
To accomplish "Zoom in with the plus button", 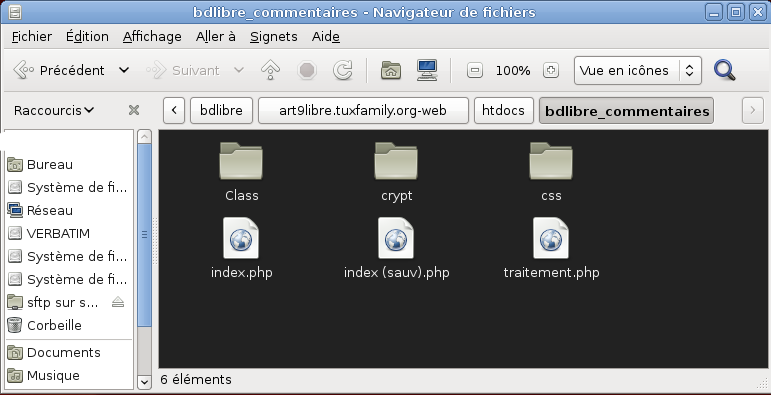I will click(x=551, y=70).
